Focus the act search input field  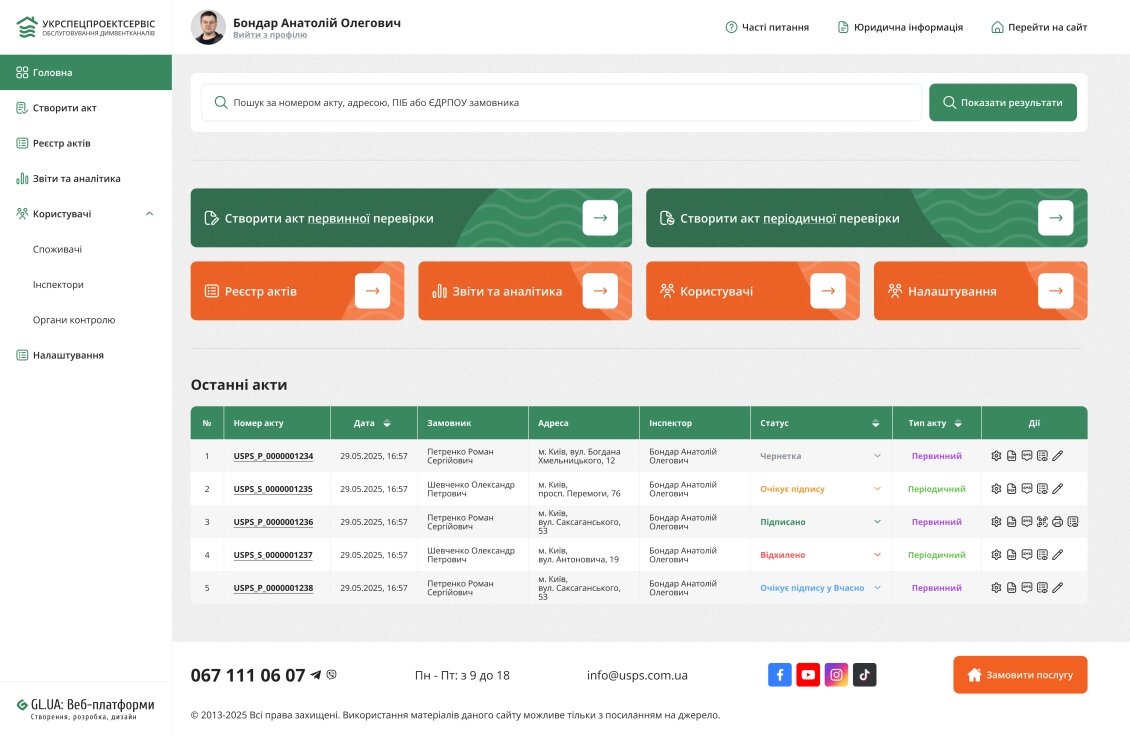coord(561,102)
